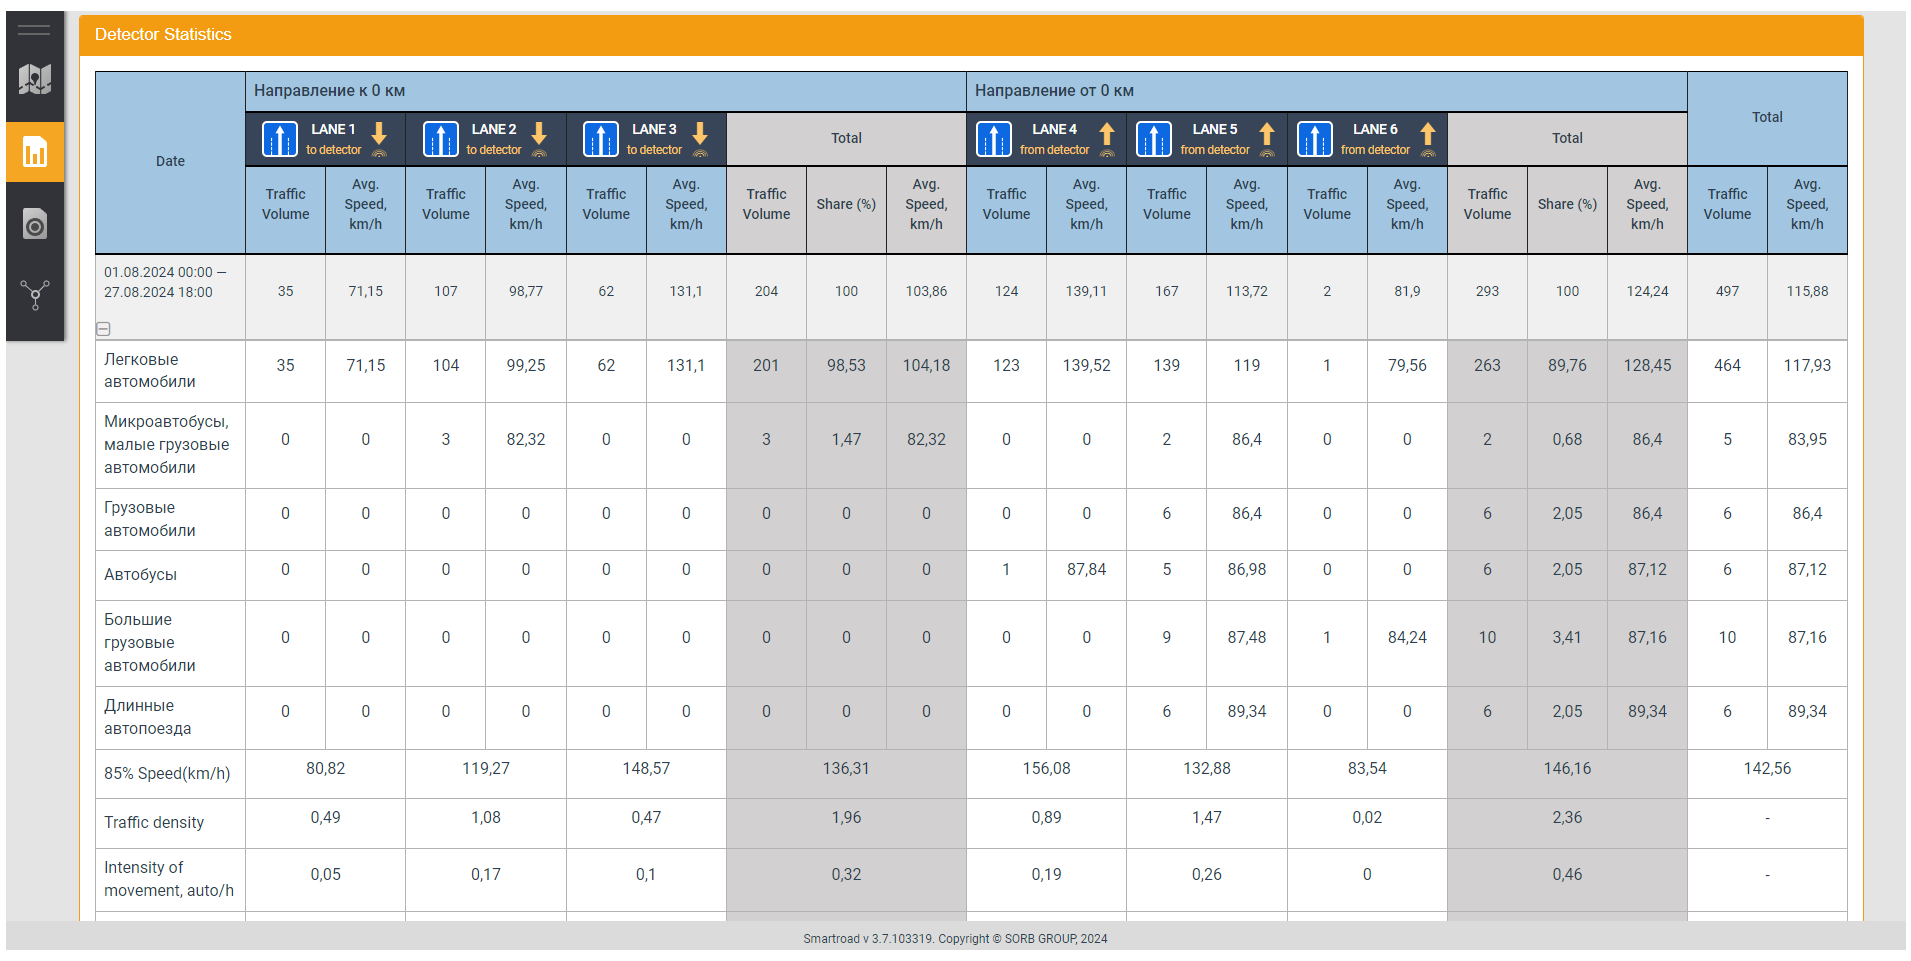Select the Большие грузовые автомобили row label
Screen dimensions: 1911x961
(x=170, y=643)
